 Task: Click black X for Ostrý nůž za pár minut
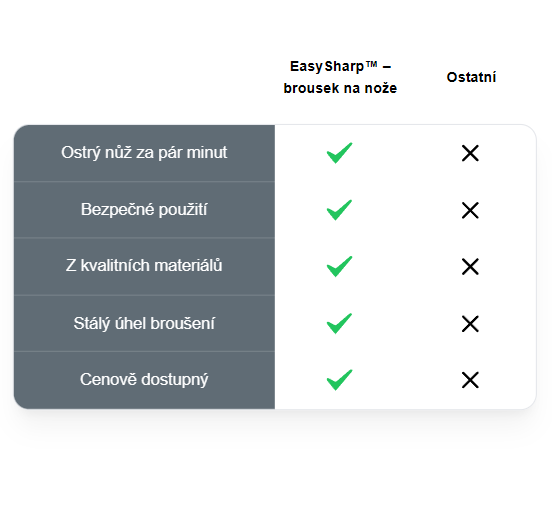click(470, 153)
